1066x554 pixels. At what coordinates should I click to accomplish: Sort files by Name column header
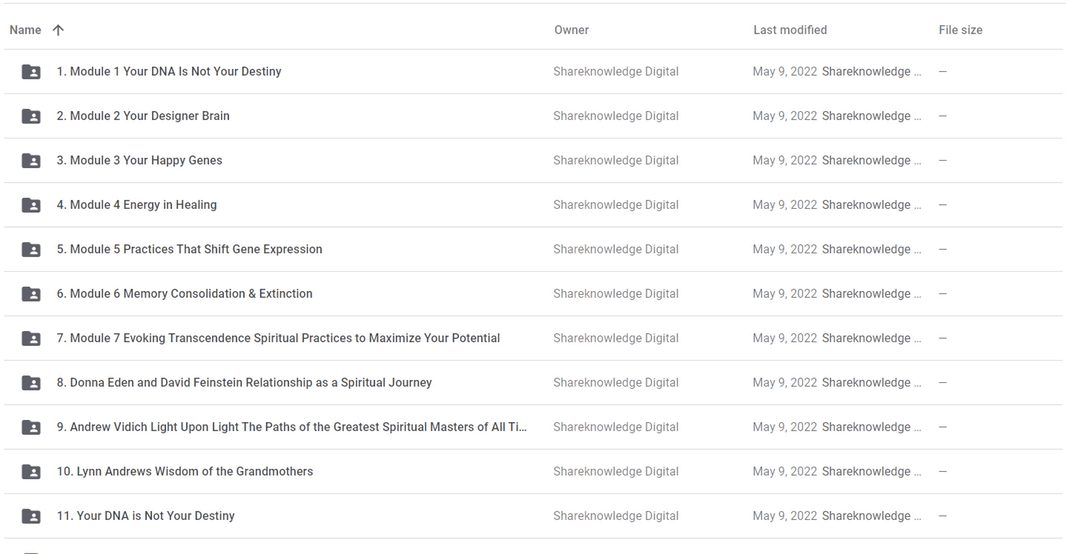point(25,30)
